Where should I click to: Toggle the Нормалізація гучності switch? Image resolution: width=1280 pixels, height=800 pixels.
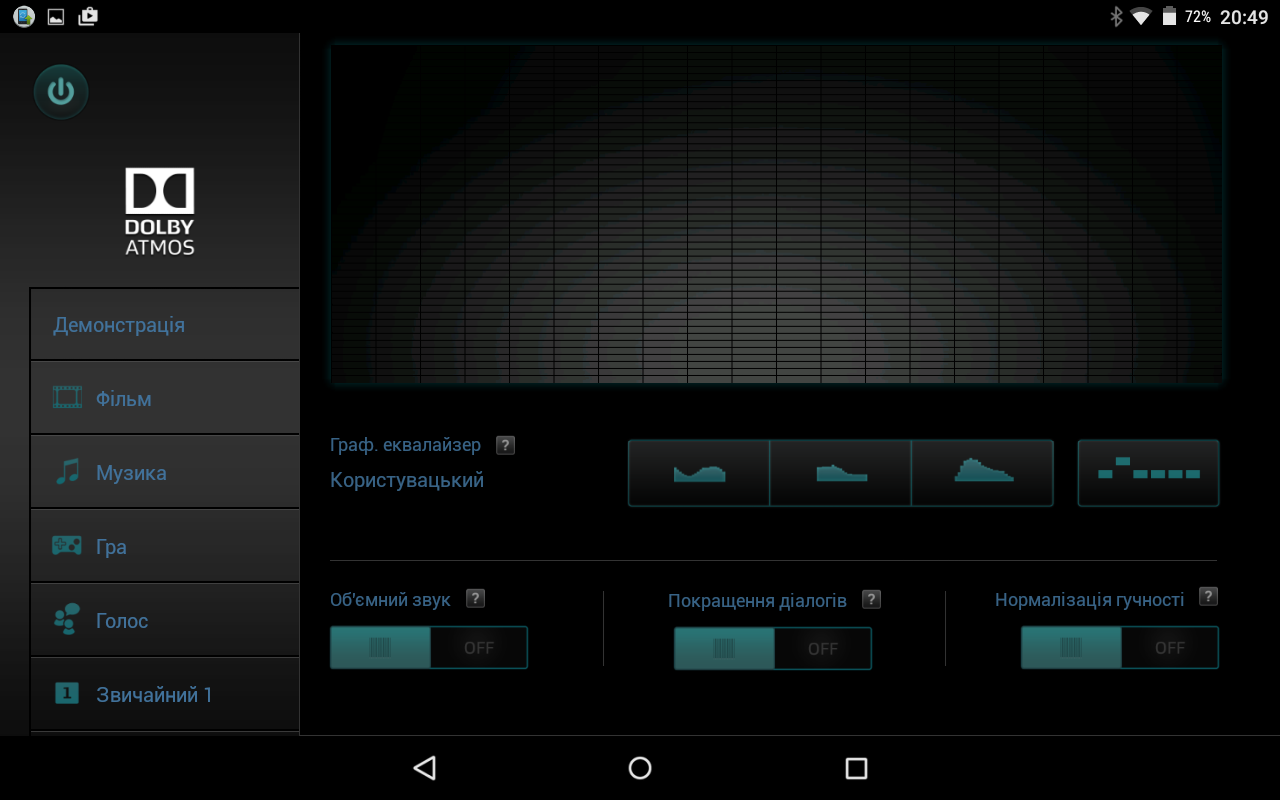pyautogui.click(x=1120, y=648)
